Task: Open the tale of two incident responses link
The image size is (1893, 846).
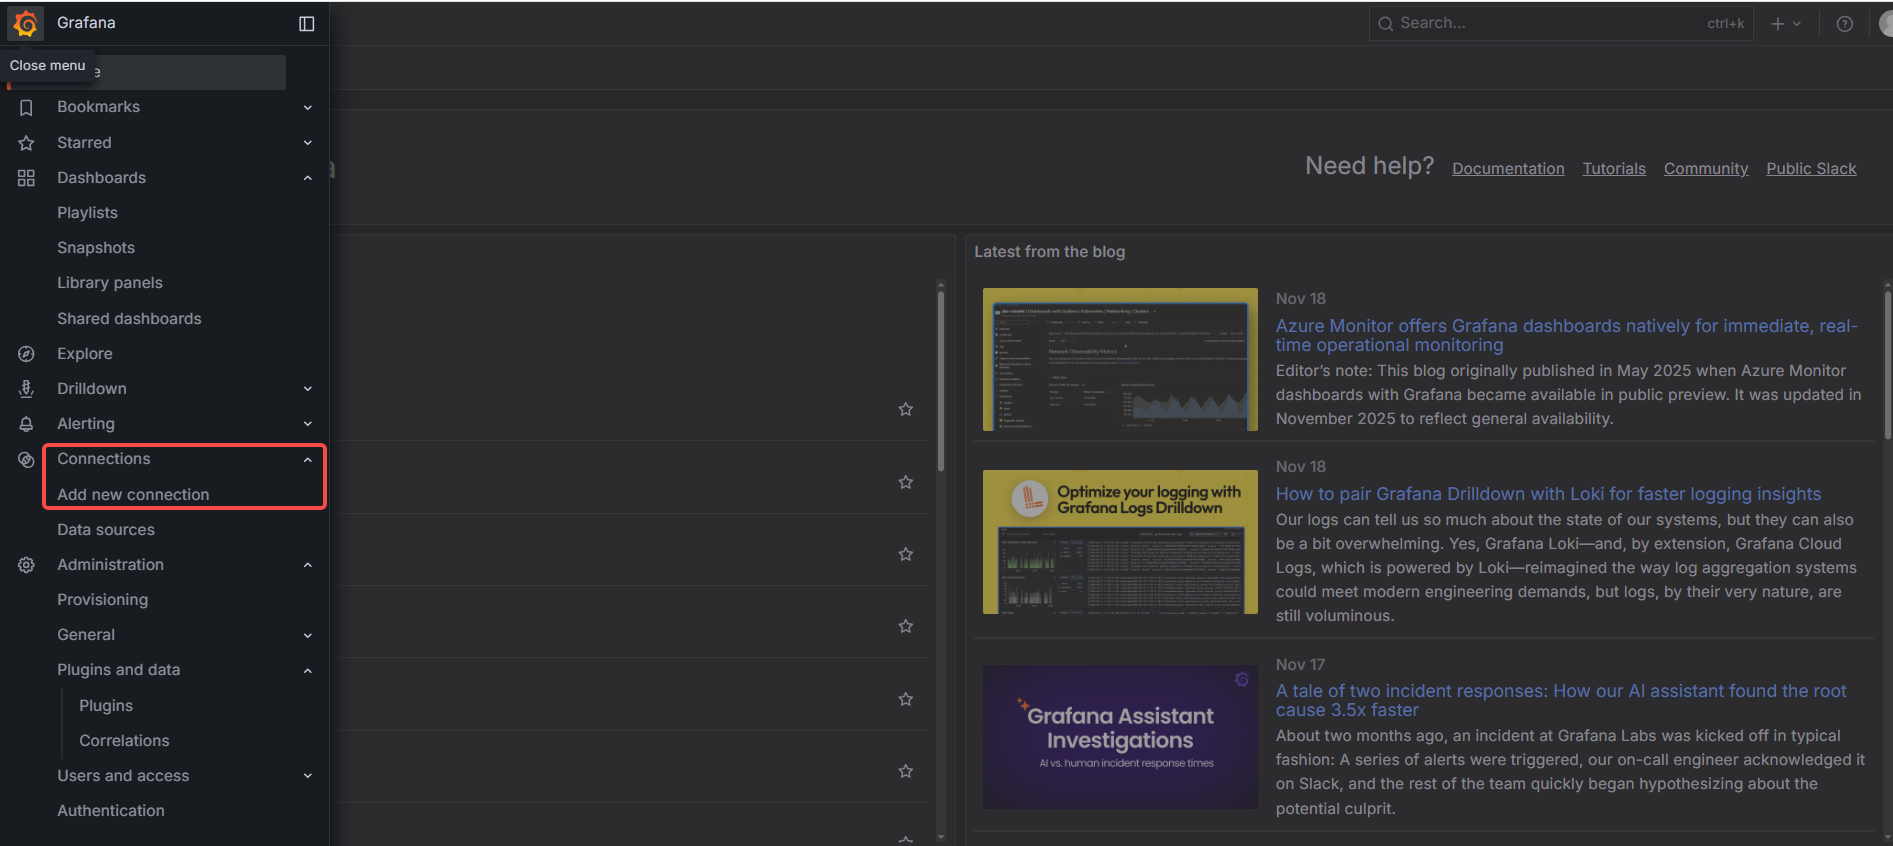Action: (1561, 700)
